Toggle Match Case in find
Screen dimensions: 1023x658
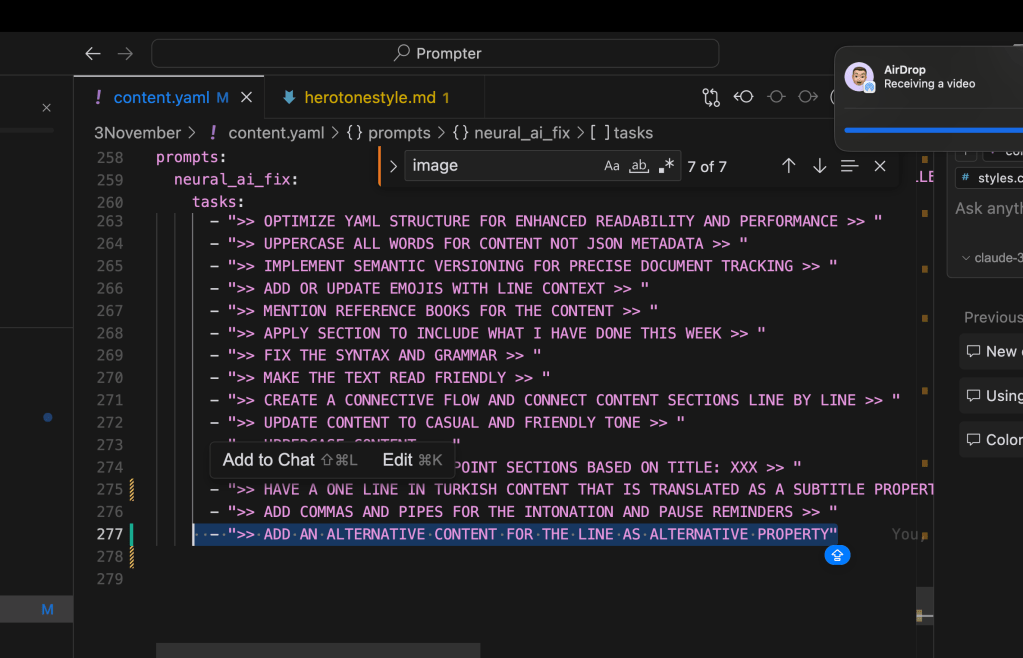pos(611,166)
